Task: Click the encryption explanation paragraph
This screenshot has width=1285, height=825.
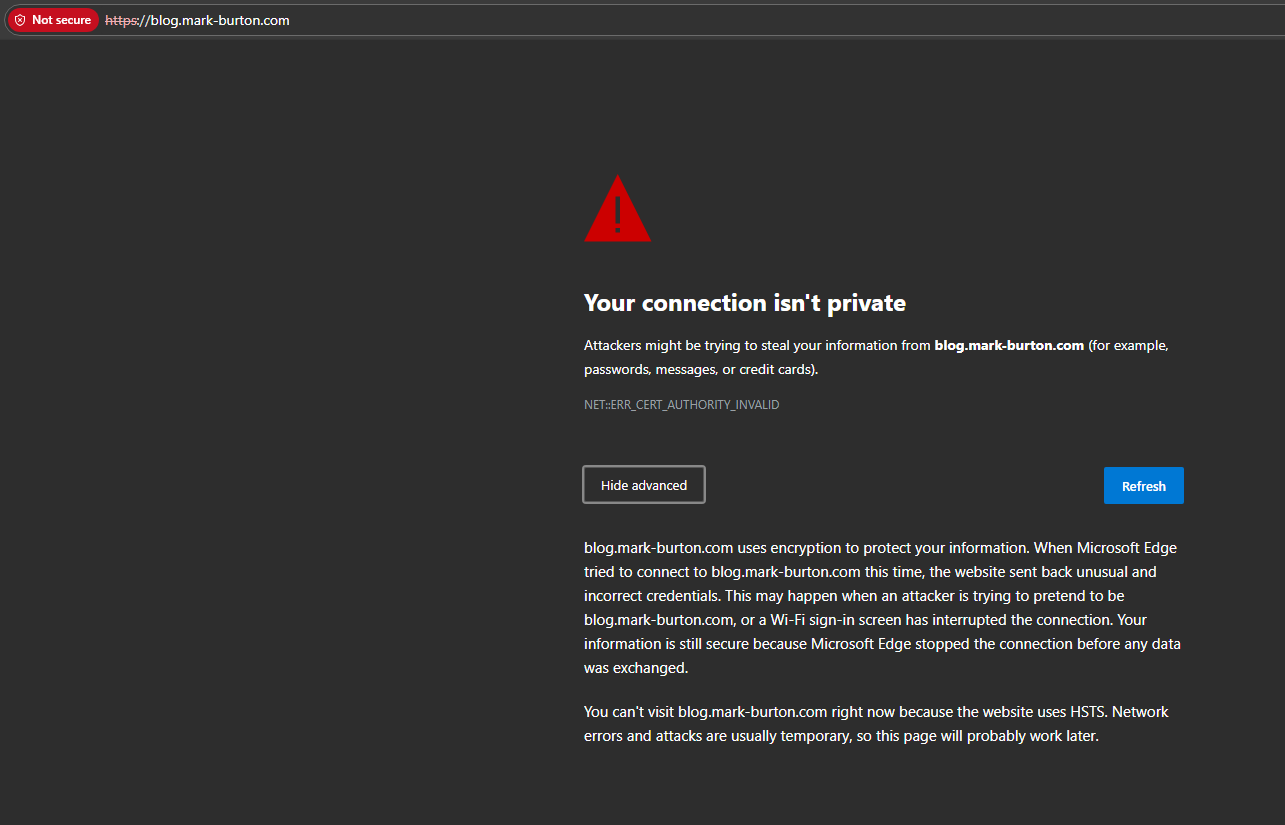Action: (880, 607)
